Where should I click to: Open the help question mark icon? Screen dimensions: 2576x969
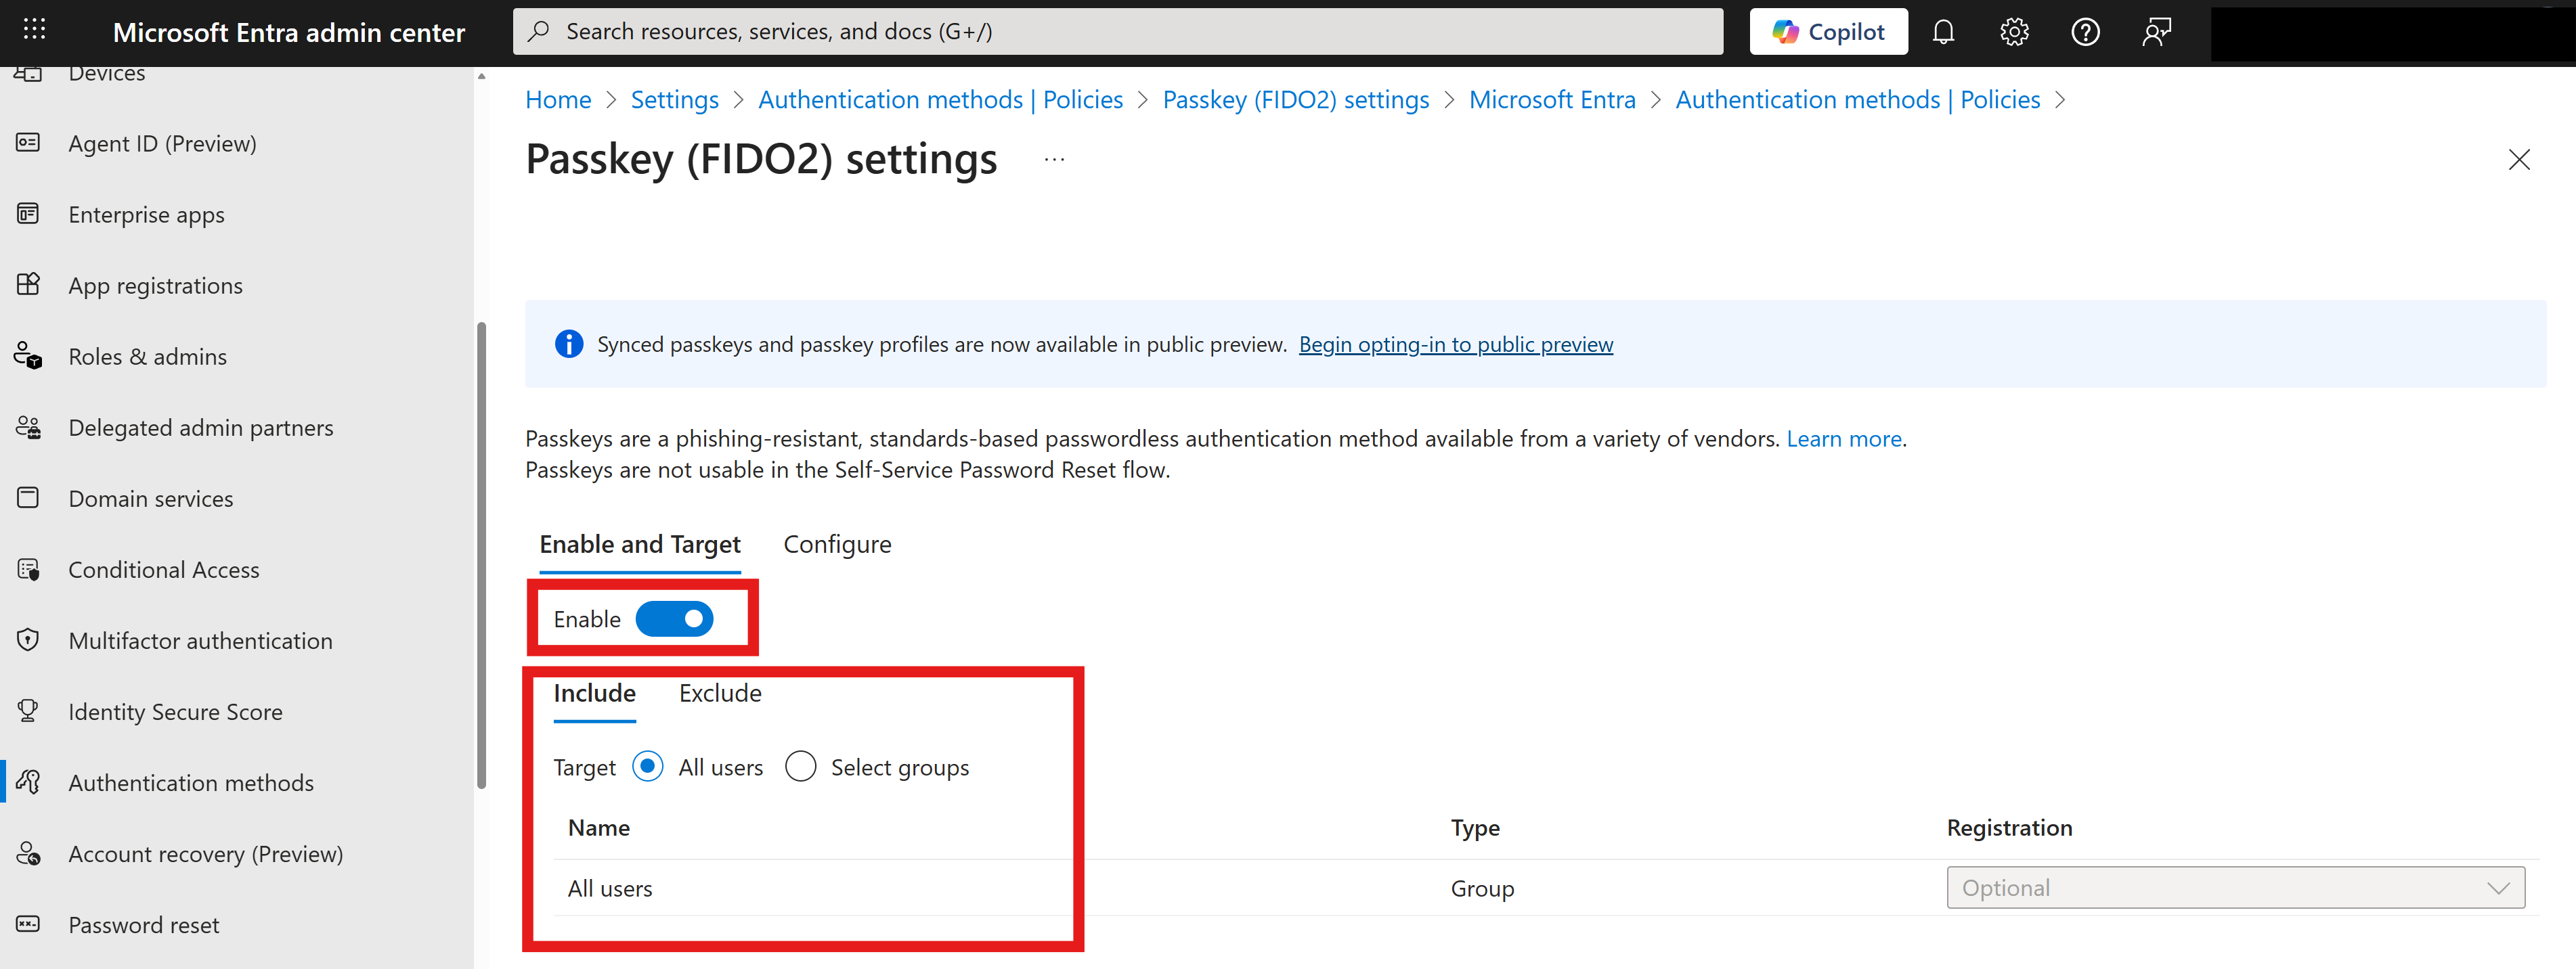2085,31
